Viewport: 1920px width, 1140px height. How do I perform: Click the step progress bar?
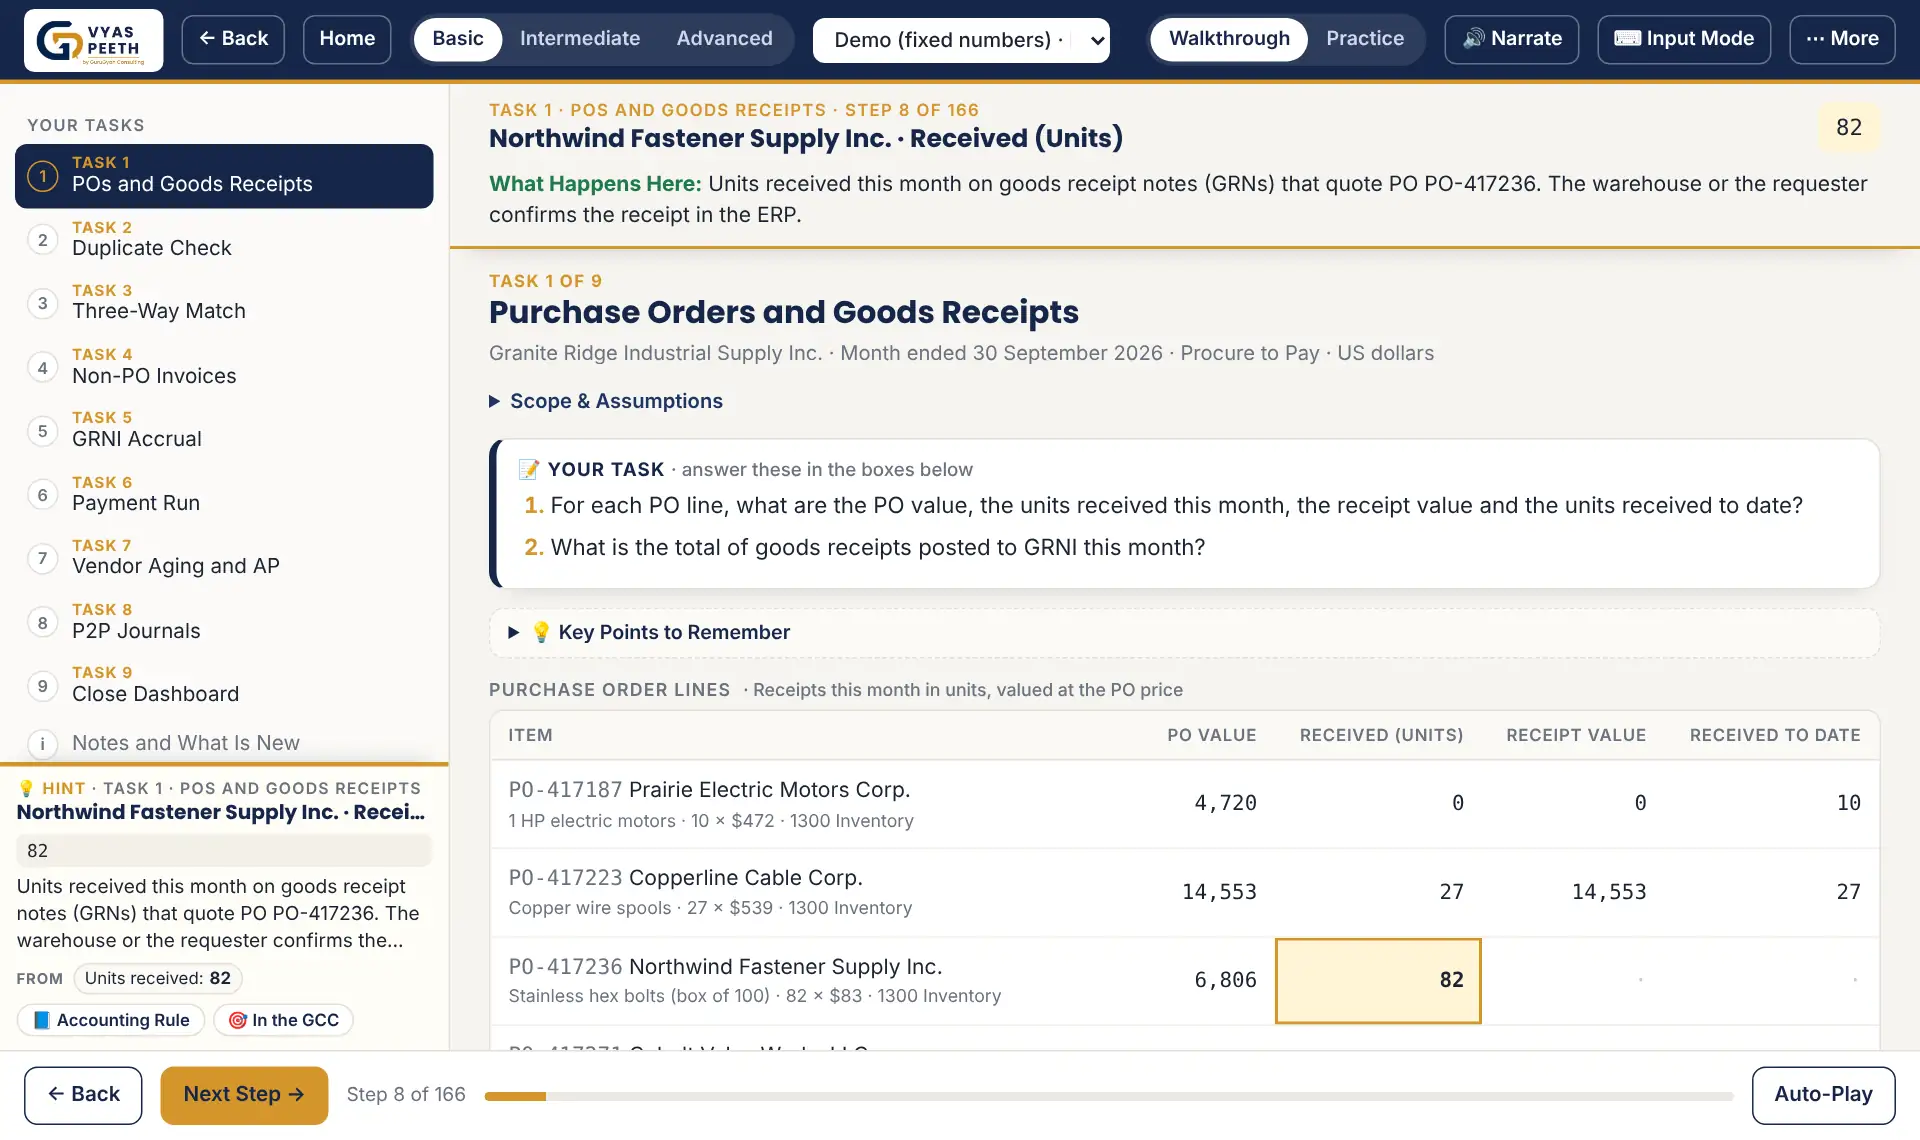point(1108,1096)
